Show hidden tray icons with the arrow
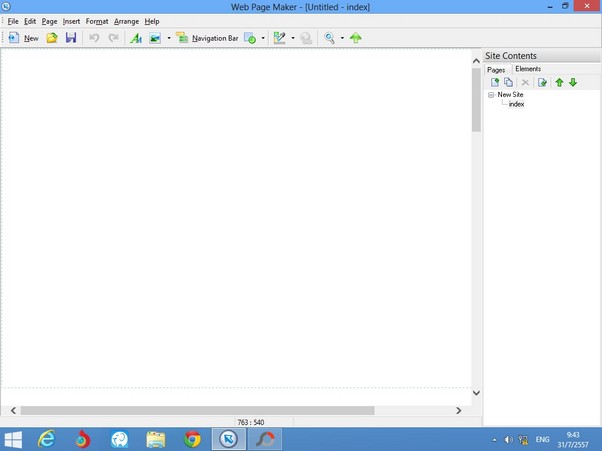Image resolution: width=602 pixels, height=451 pixels. point(494,440)
